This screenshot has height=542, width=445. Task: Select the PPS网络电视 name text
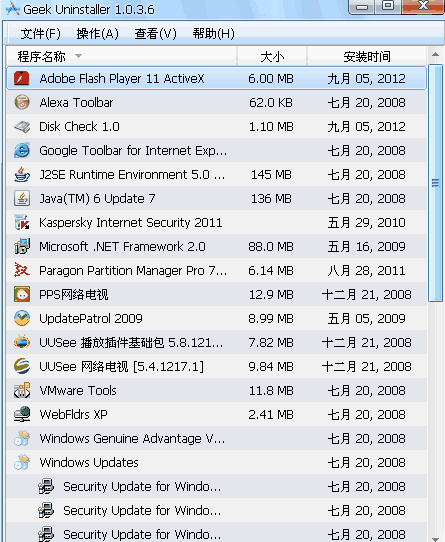[74, 295]
